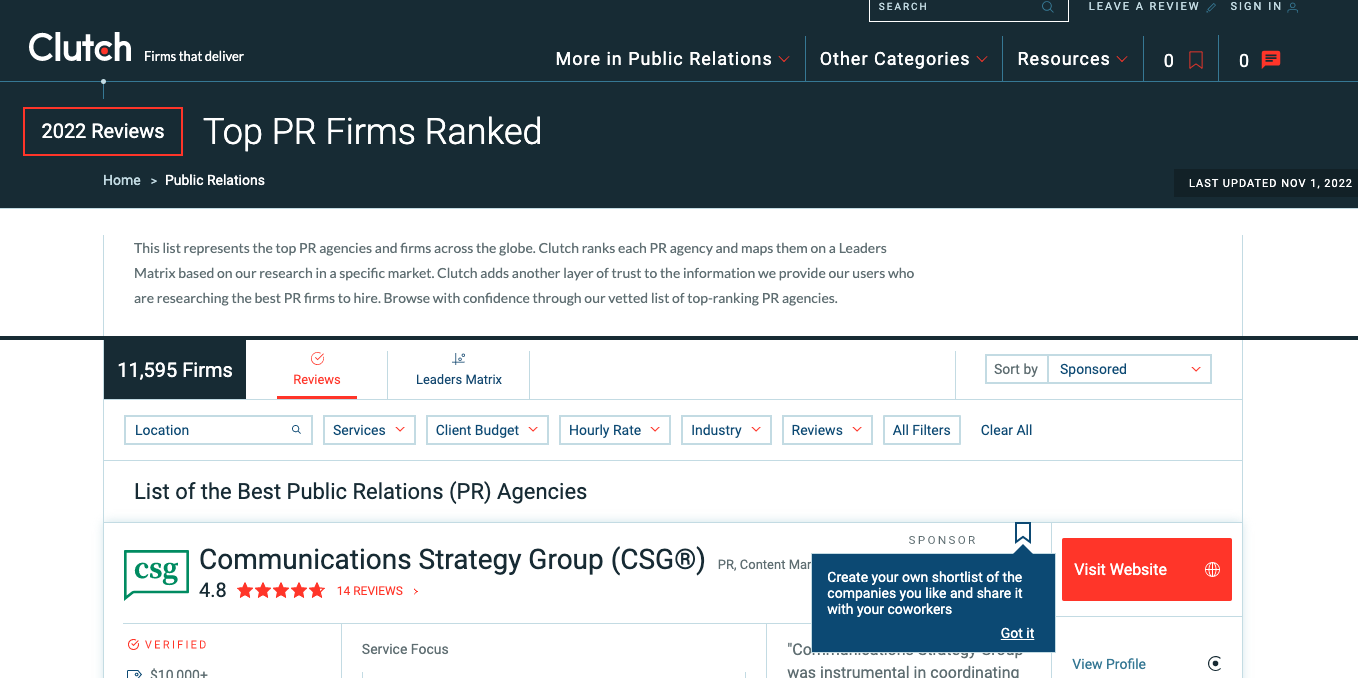This screenshot has width=1358, height=678.
Task: Bookmark Communications Strategy Group listing
Action: coord(1022,532)
